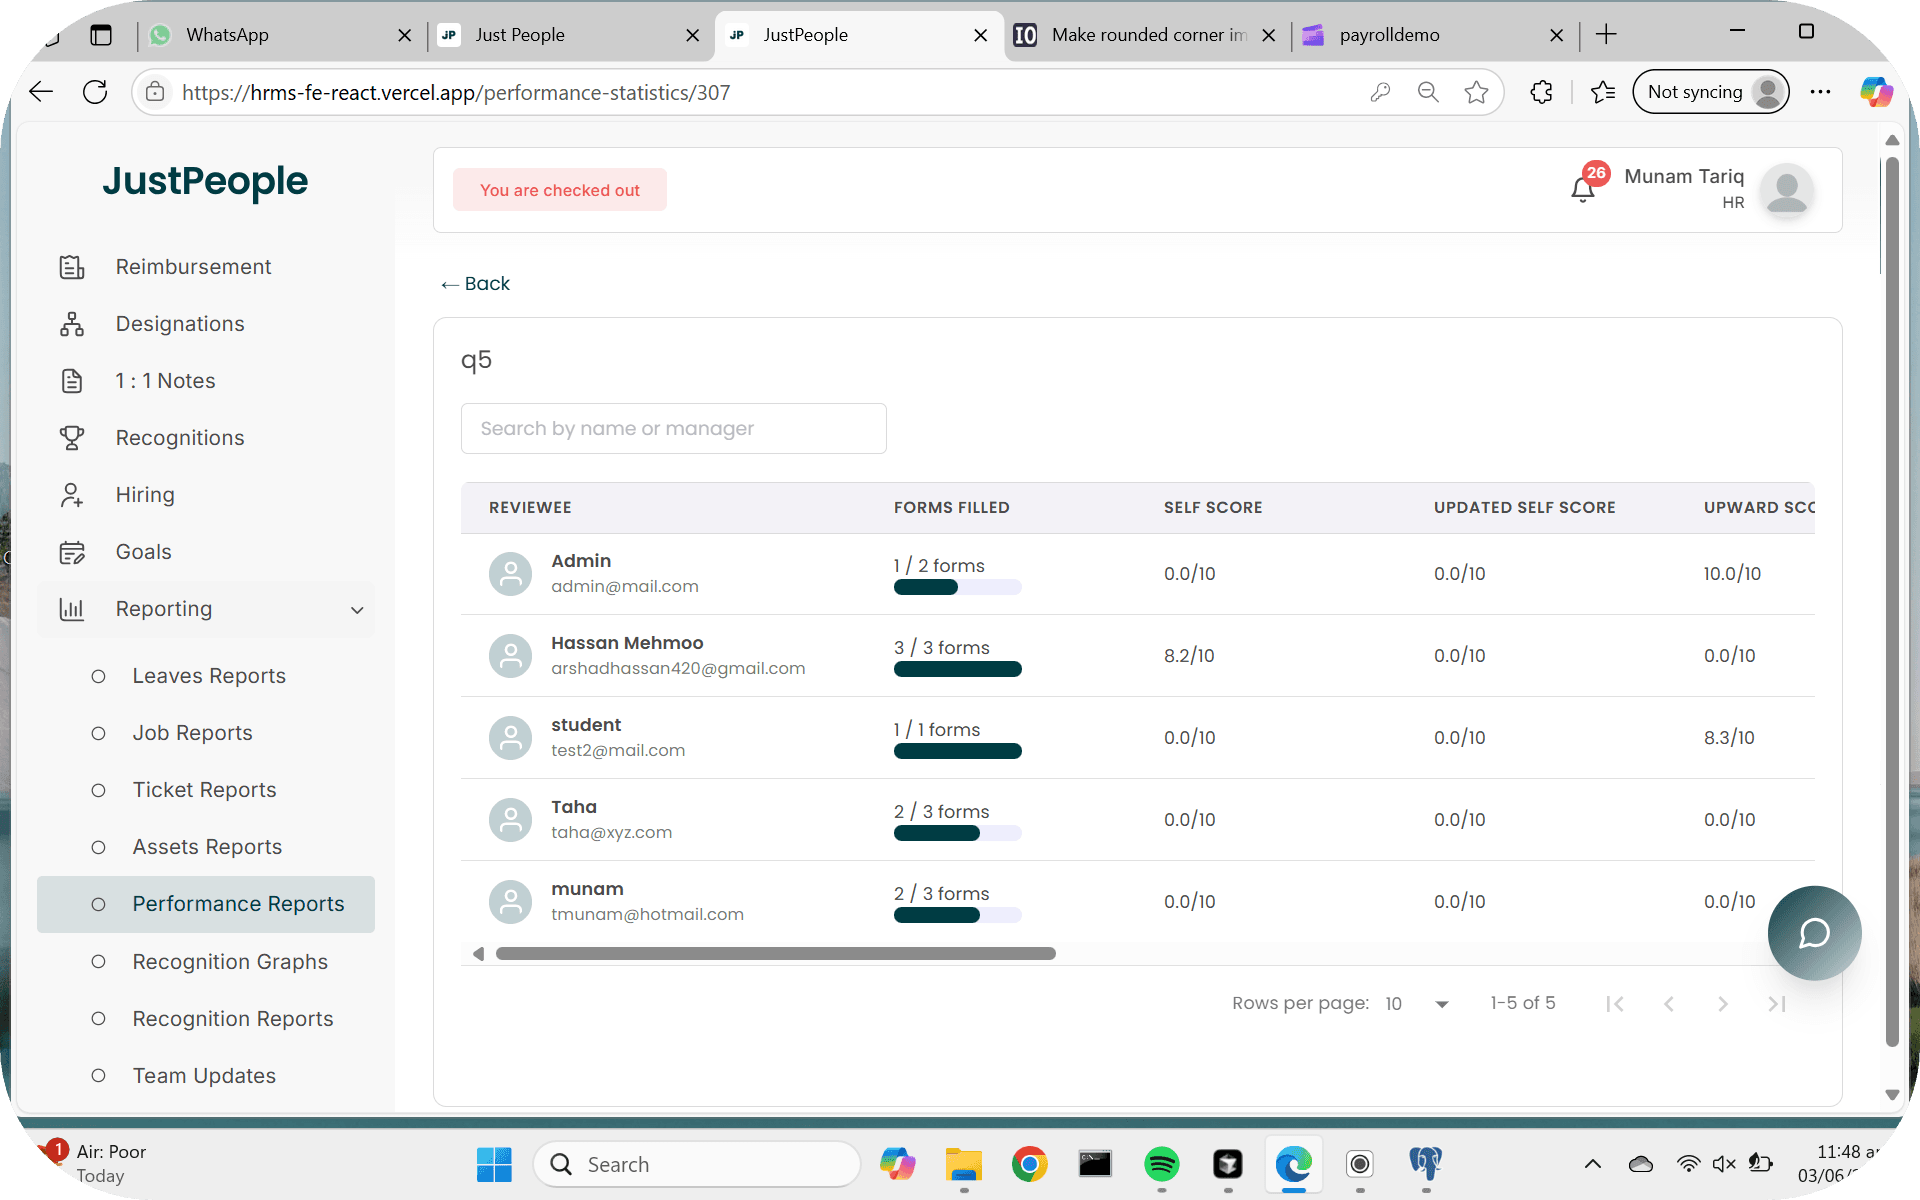
Task: Open browser settings and more menu
Action: (x=1820, y=92)
